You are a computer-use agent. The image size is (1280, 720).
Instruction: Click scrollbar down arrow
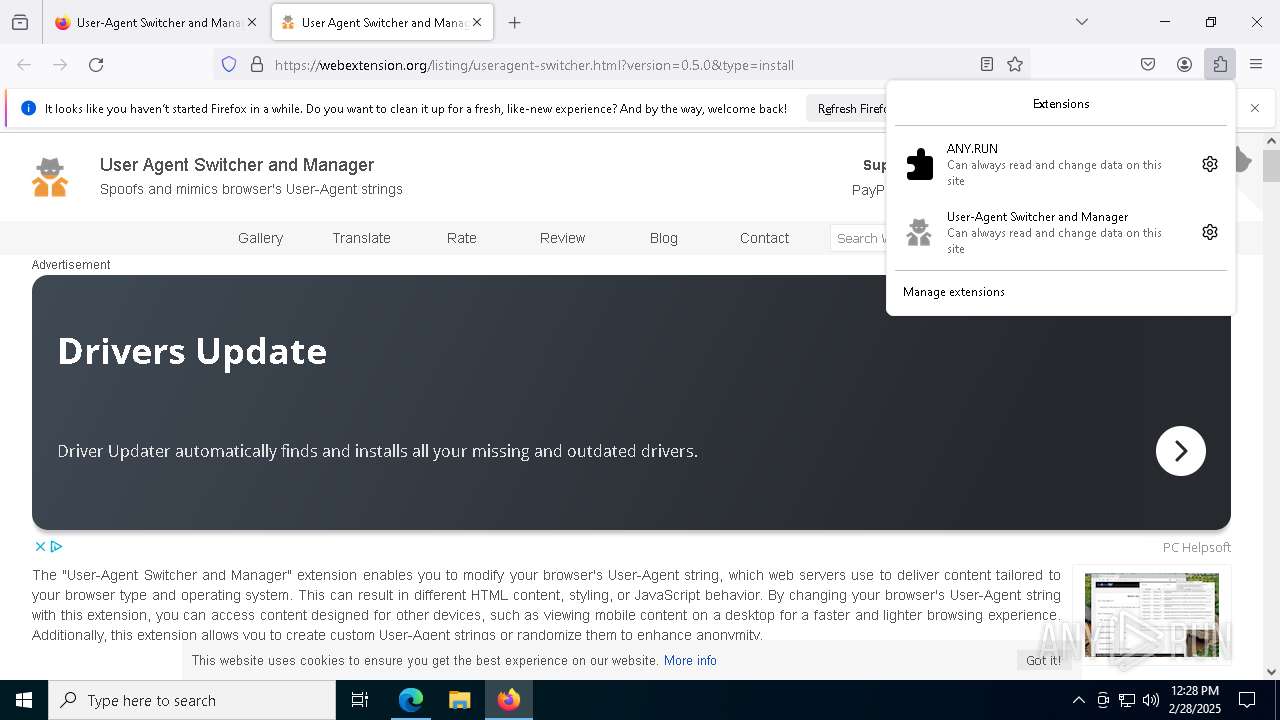1271,672
